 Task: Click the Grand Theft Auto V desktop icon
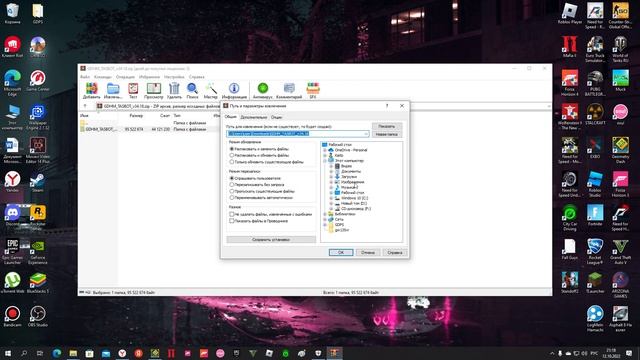[620, 251]
